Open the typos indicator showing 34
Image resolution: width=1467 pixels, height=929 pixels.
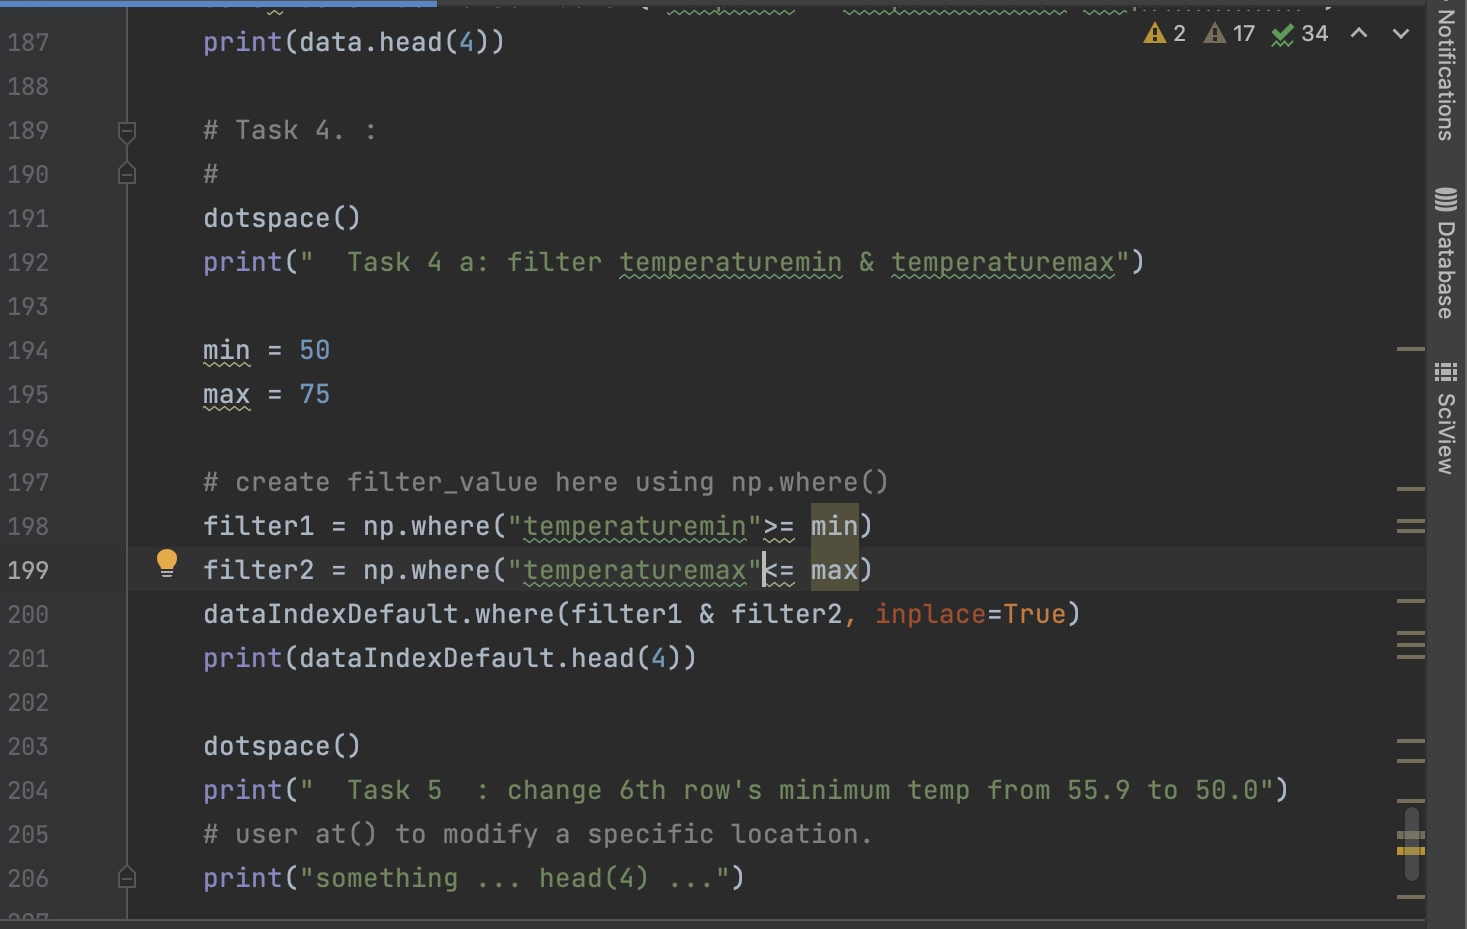click(1300, 34)
